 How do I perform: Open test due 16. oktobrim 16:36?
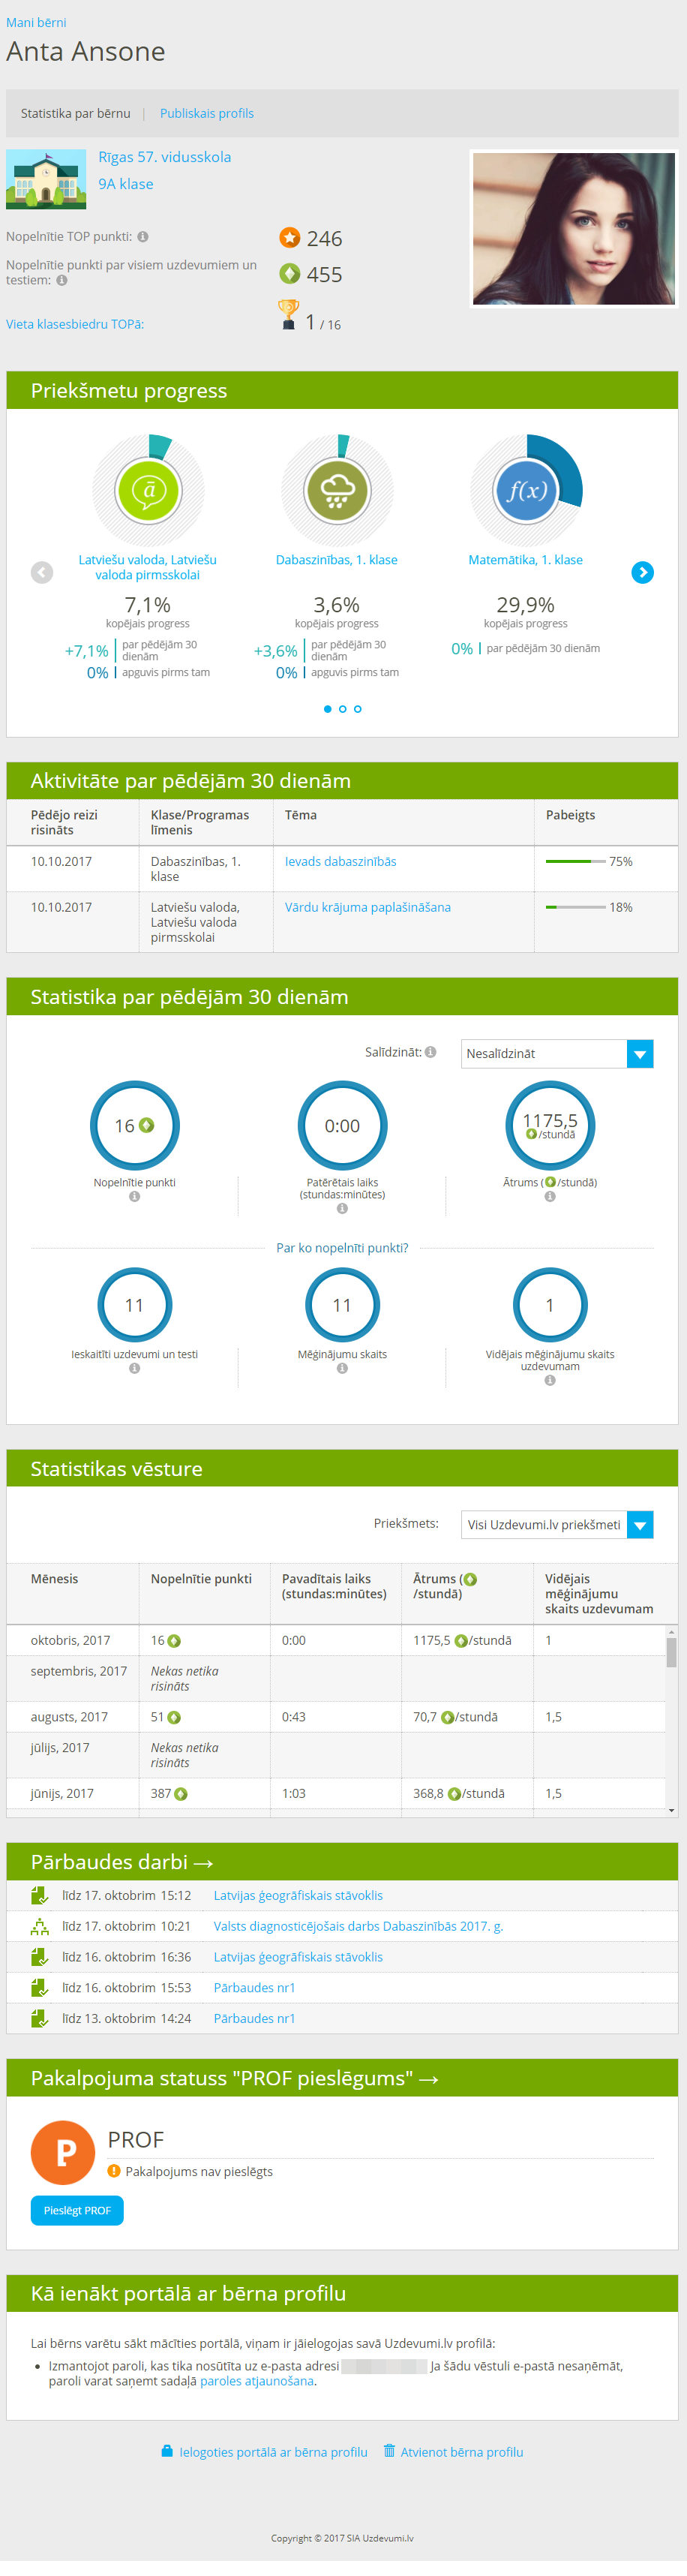click(298, 1957)
